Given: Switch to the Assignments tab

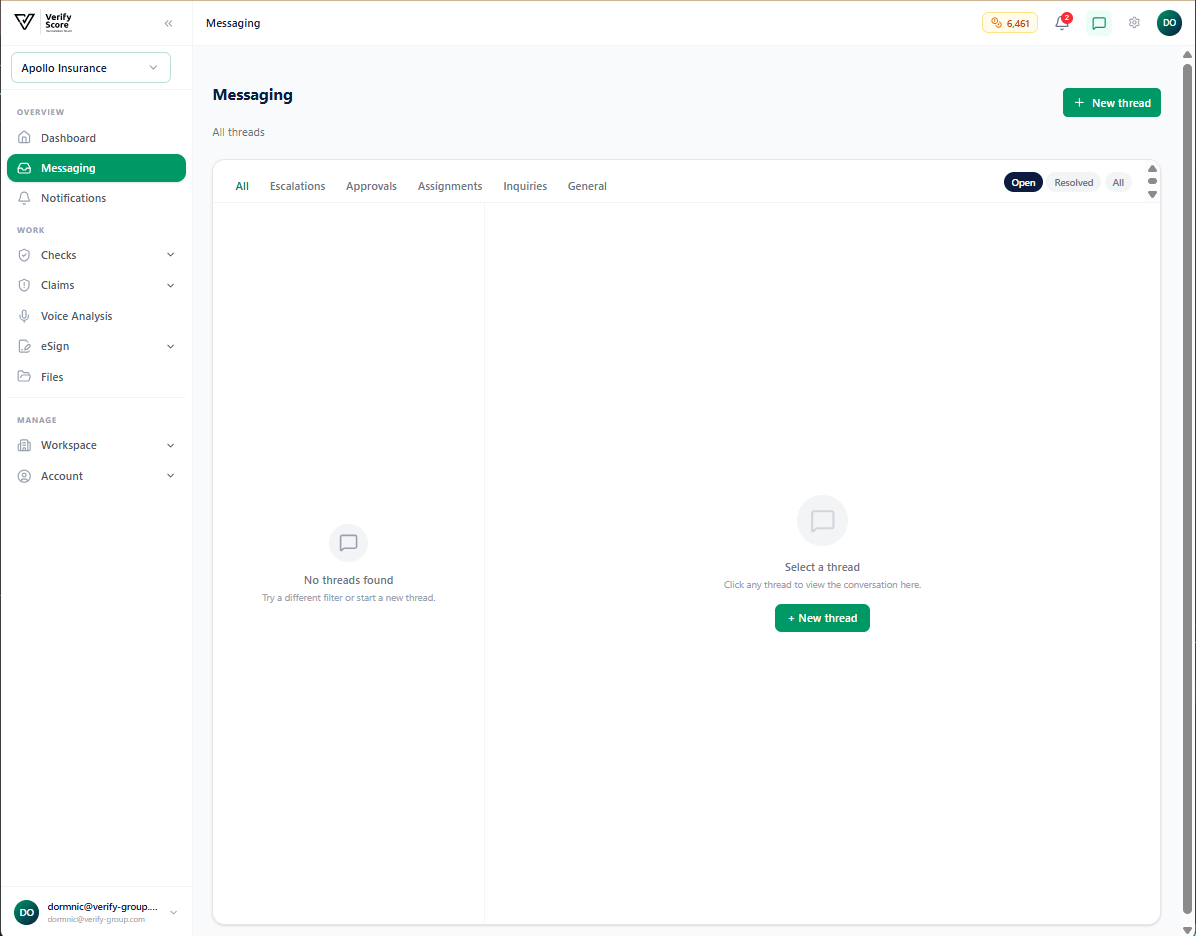Looking at the screenshot, I should [x=450, y=186].
